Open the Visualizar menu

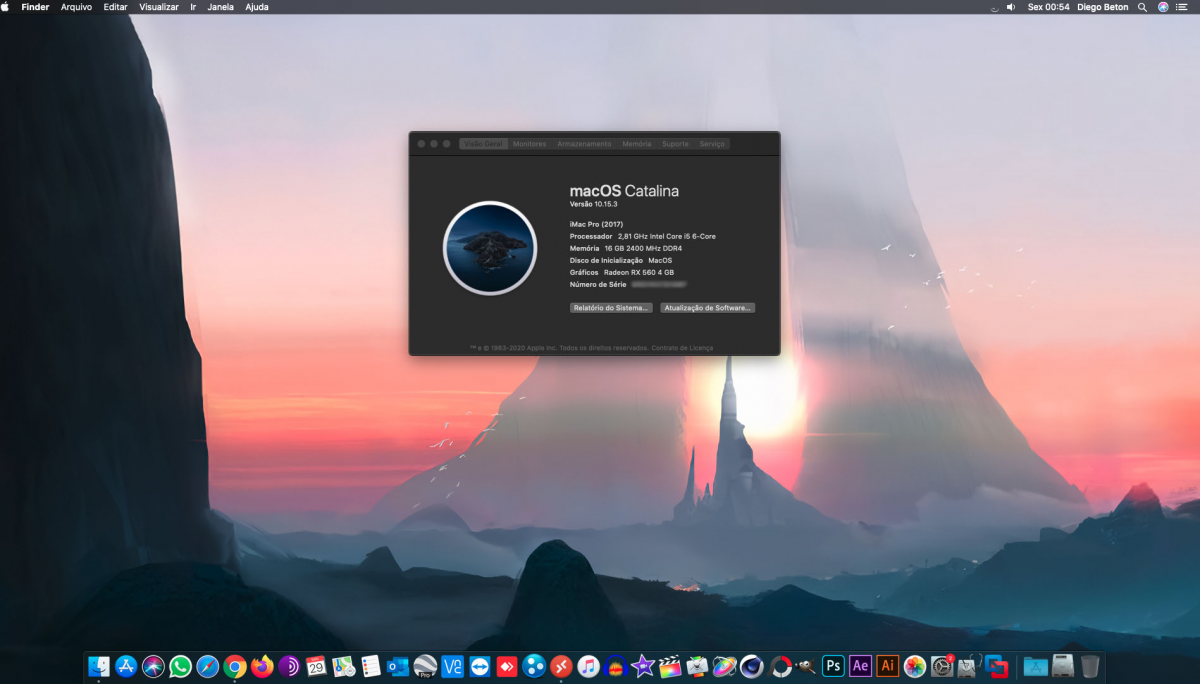pos(159,6)
